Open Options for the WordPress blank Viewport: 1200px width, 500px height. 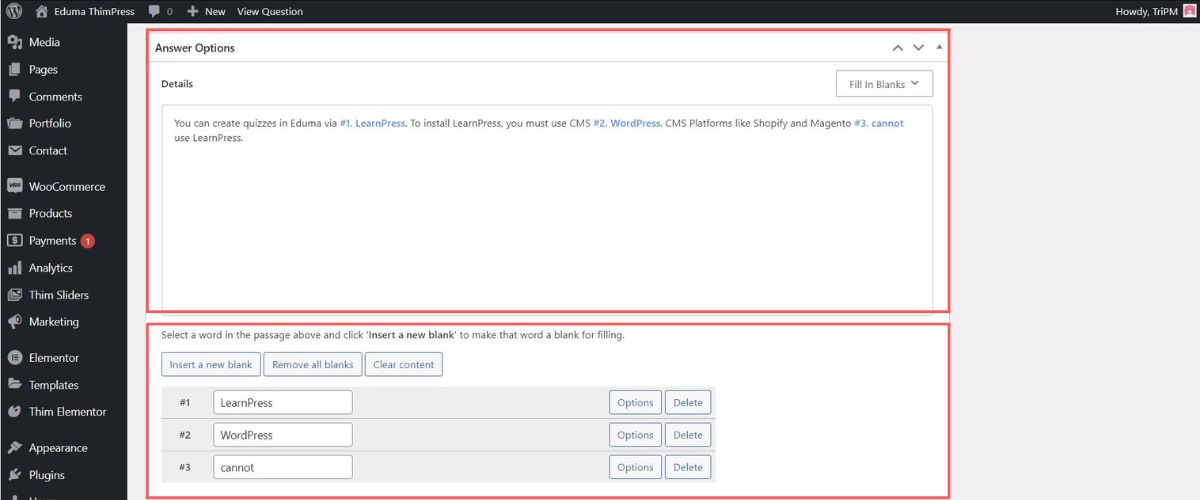pyautogui.click(x=635, y=435)
